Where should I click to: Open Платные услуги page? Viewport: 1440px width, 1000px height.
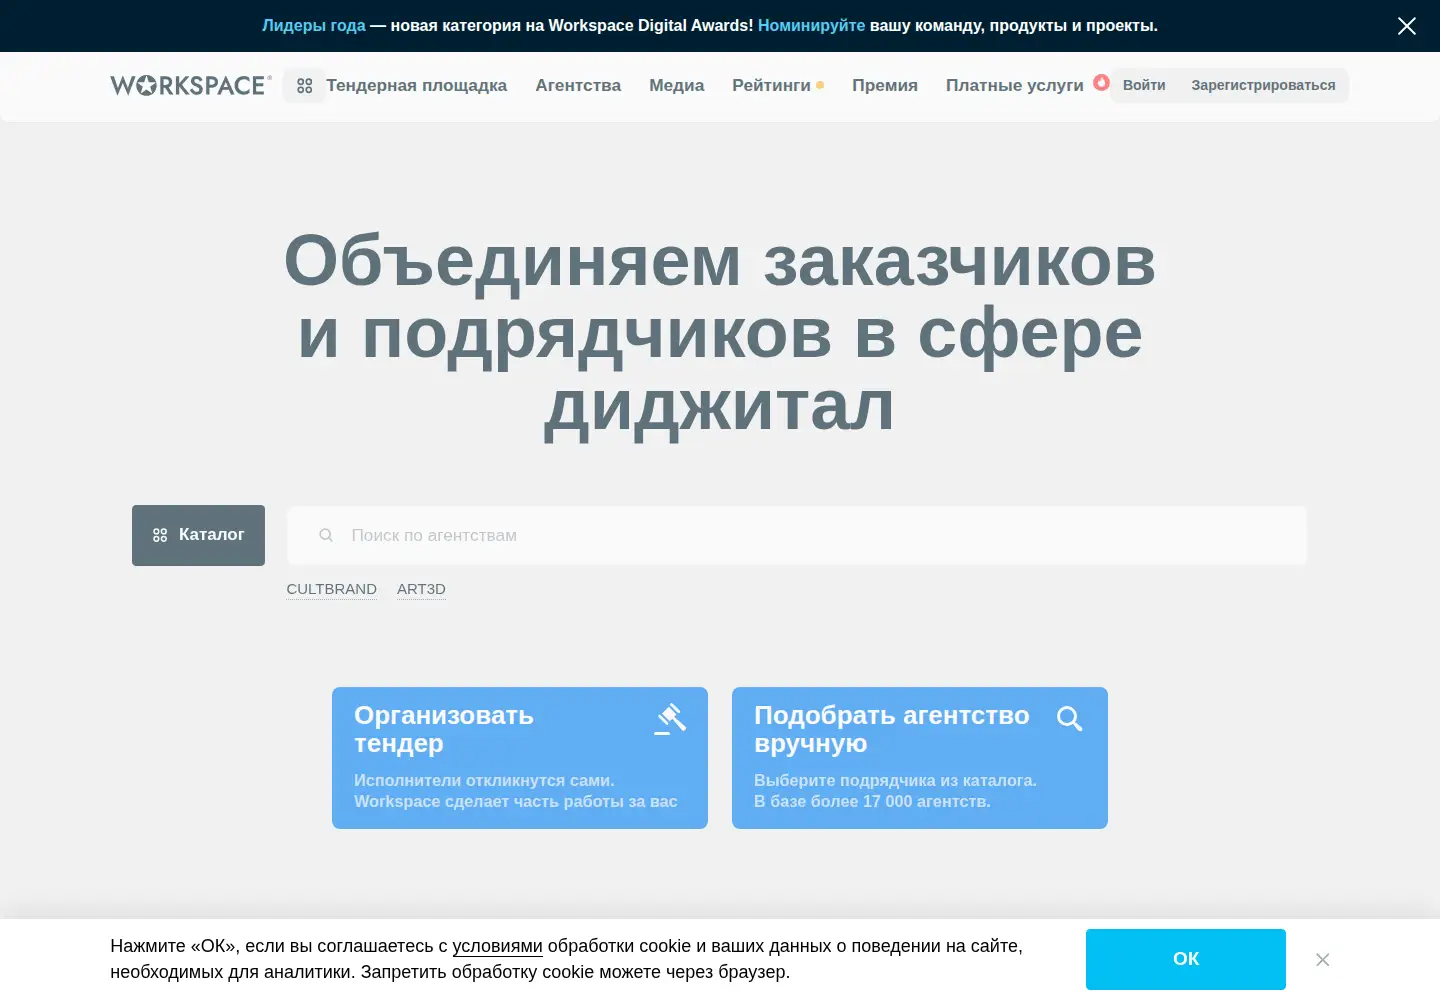pyautogui.click(x=1015, y=86)
